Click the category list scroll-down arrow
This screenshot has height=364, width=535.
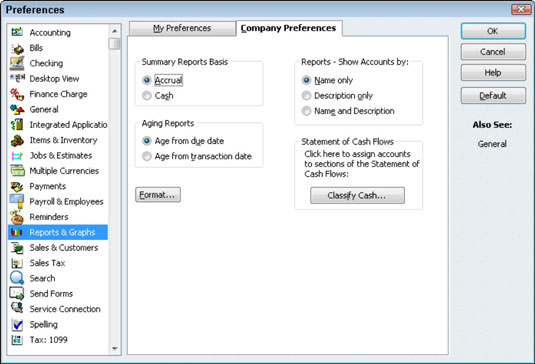115,348
